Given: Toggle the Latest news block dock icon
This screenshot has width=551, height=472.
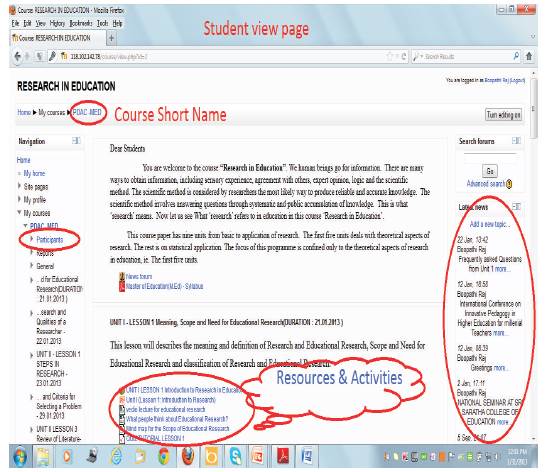Looking at the screenshot, I should point(516,206).
